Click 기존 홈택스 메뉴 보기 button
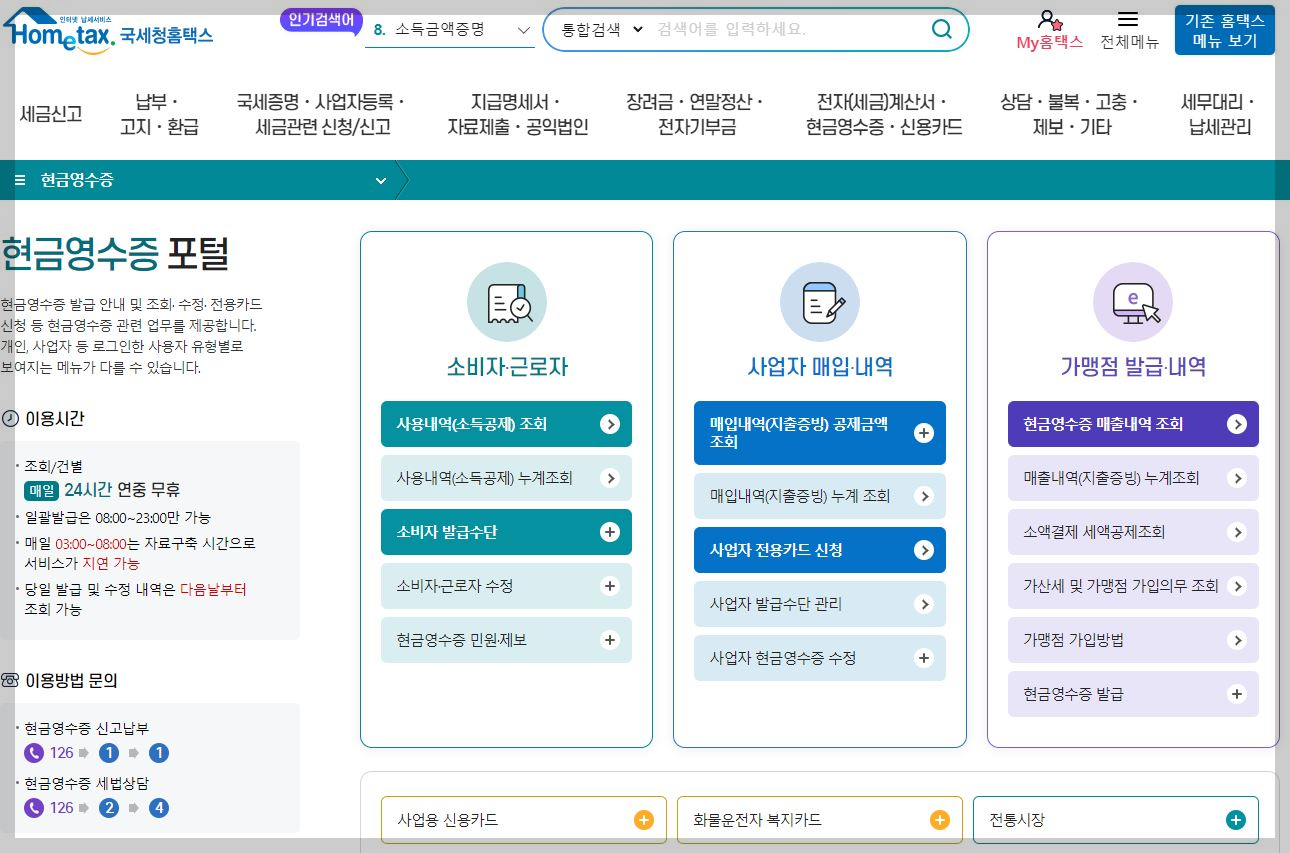 (1225, 31)
